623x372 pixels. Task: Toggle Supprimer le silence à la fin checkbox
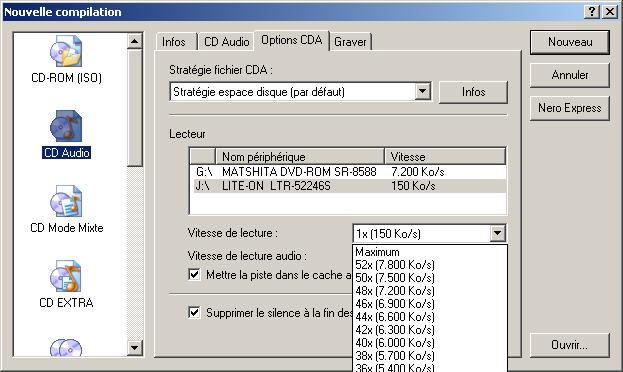pos(194,312)
